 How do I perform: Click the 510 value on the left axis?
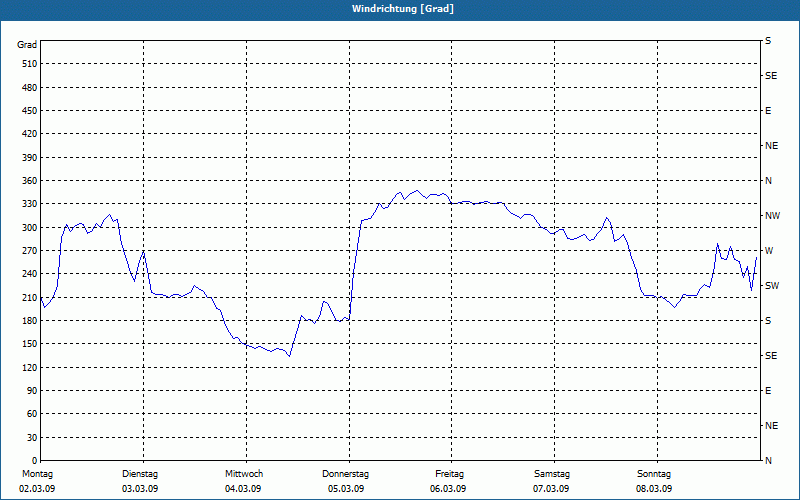point(30,64)
